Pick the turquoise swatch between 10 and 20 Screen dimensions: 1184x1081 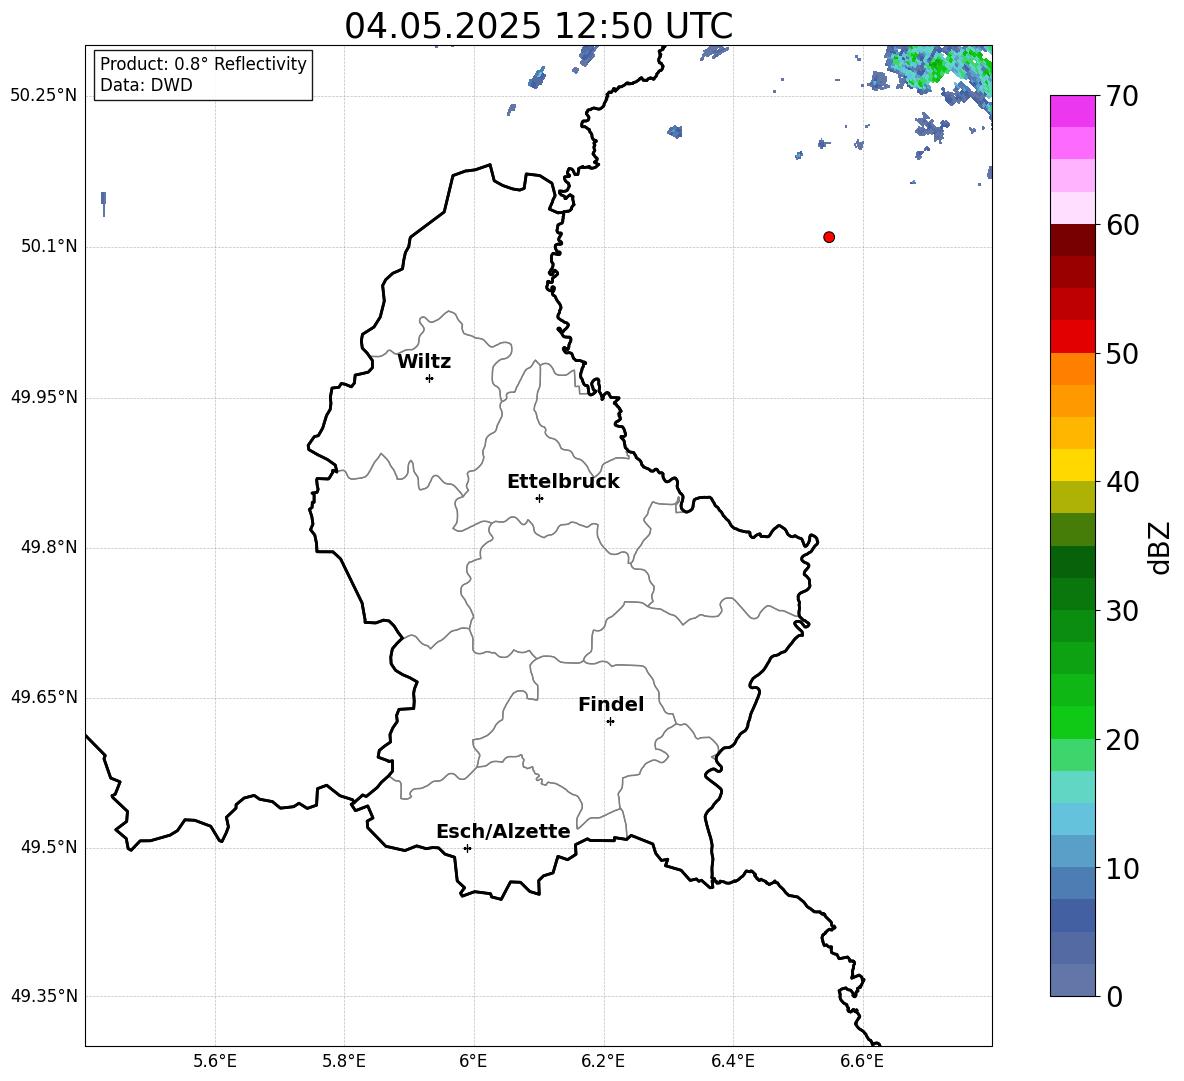point(1072,786)
